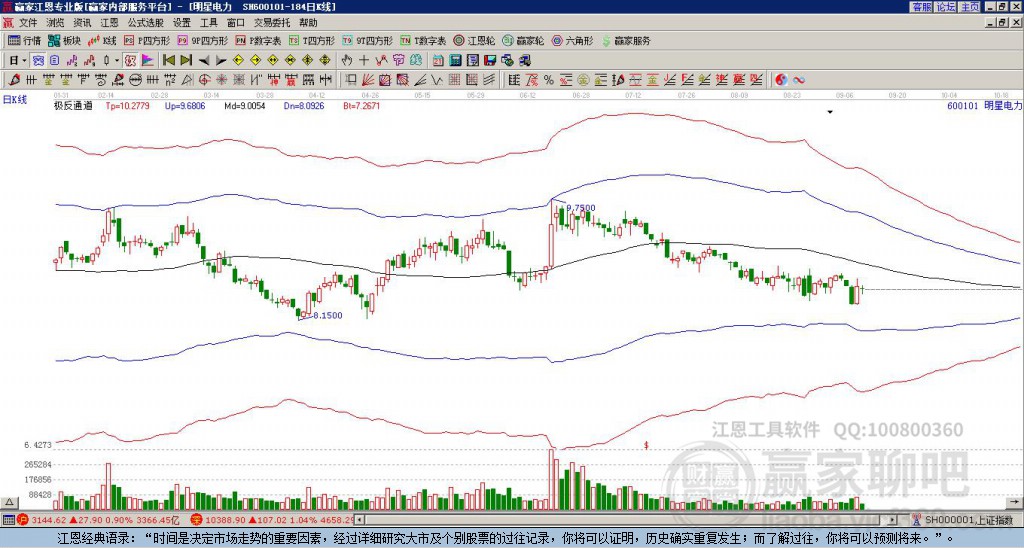Click the up-triangle button at volume pane left

click(9, 502)
